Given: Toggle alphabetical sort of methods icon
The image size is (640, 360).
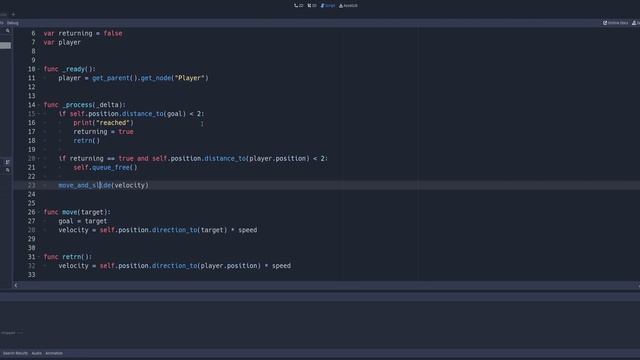Looking at the screenshot, I should (x=8, y=162).
